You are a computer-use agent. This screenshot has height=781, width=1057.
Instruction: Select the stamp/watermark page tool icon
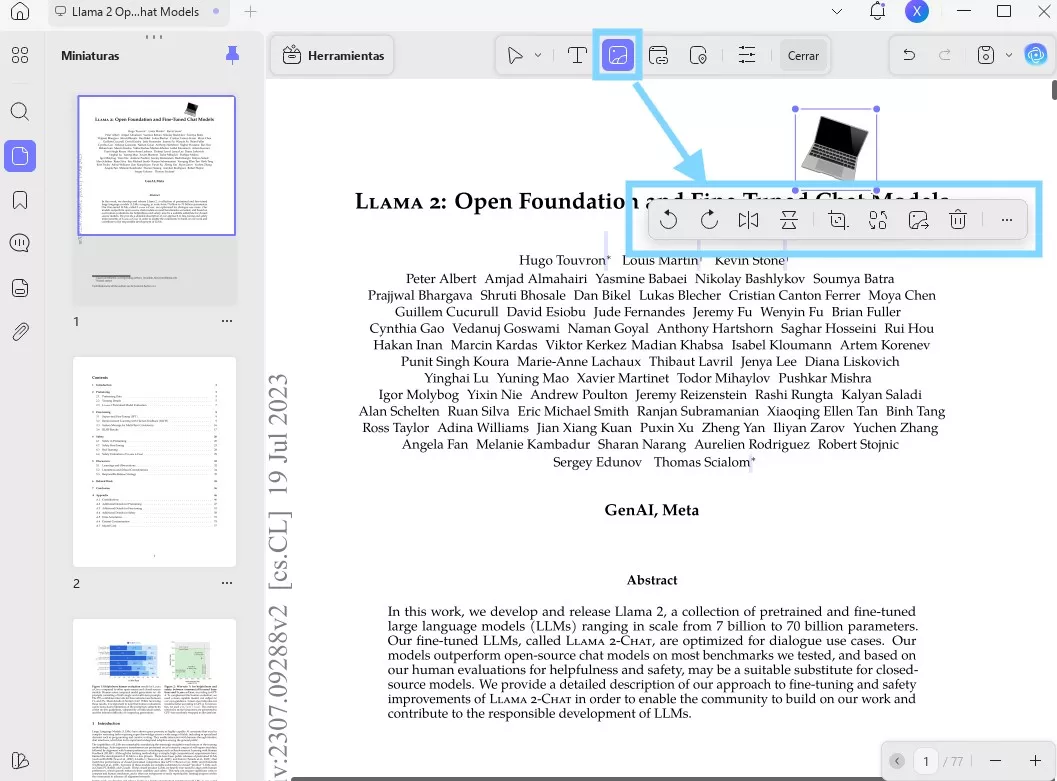pos(698,55)
